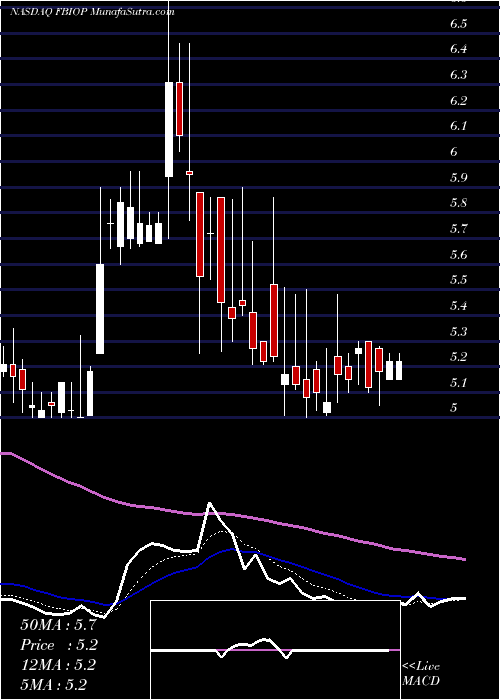Click the Price : 5.2 readout
Screen dimensions: 500x700
pyautogui.click(x=59, y=645)
